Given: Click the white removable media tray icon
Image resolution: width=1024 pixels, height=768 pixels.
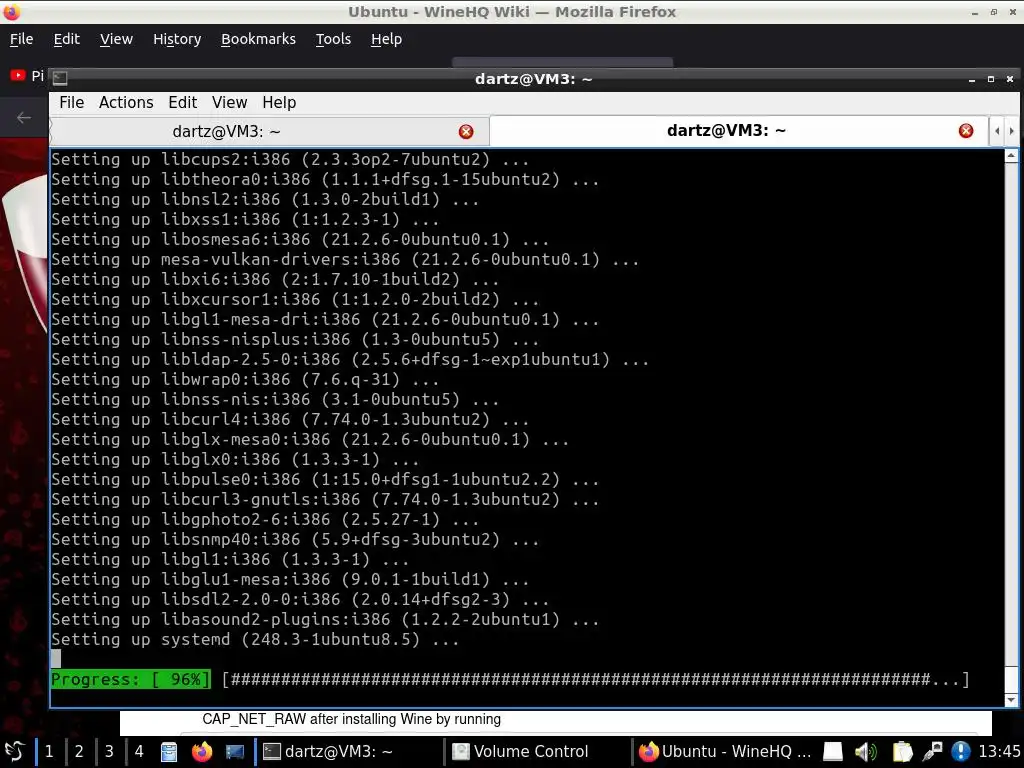Looking at the screenshot, I should point(833,752).
